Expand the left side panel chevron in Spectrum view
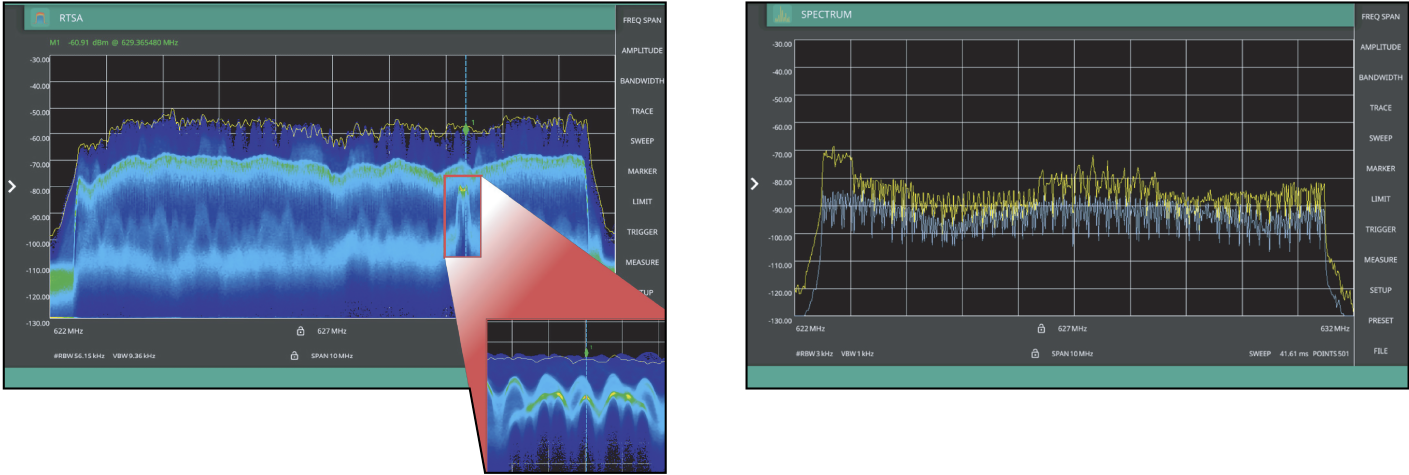The height and width of the screenshot is (475, 1409). [x=755, y=184]
